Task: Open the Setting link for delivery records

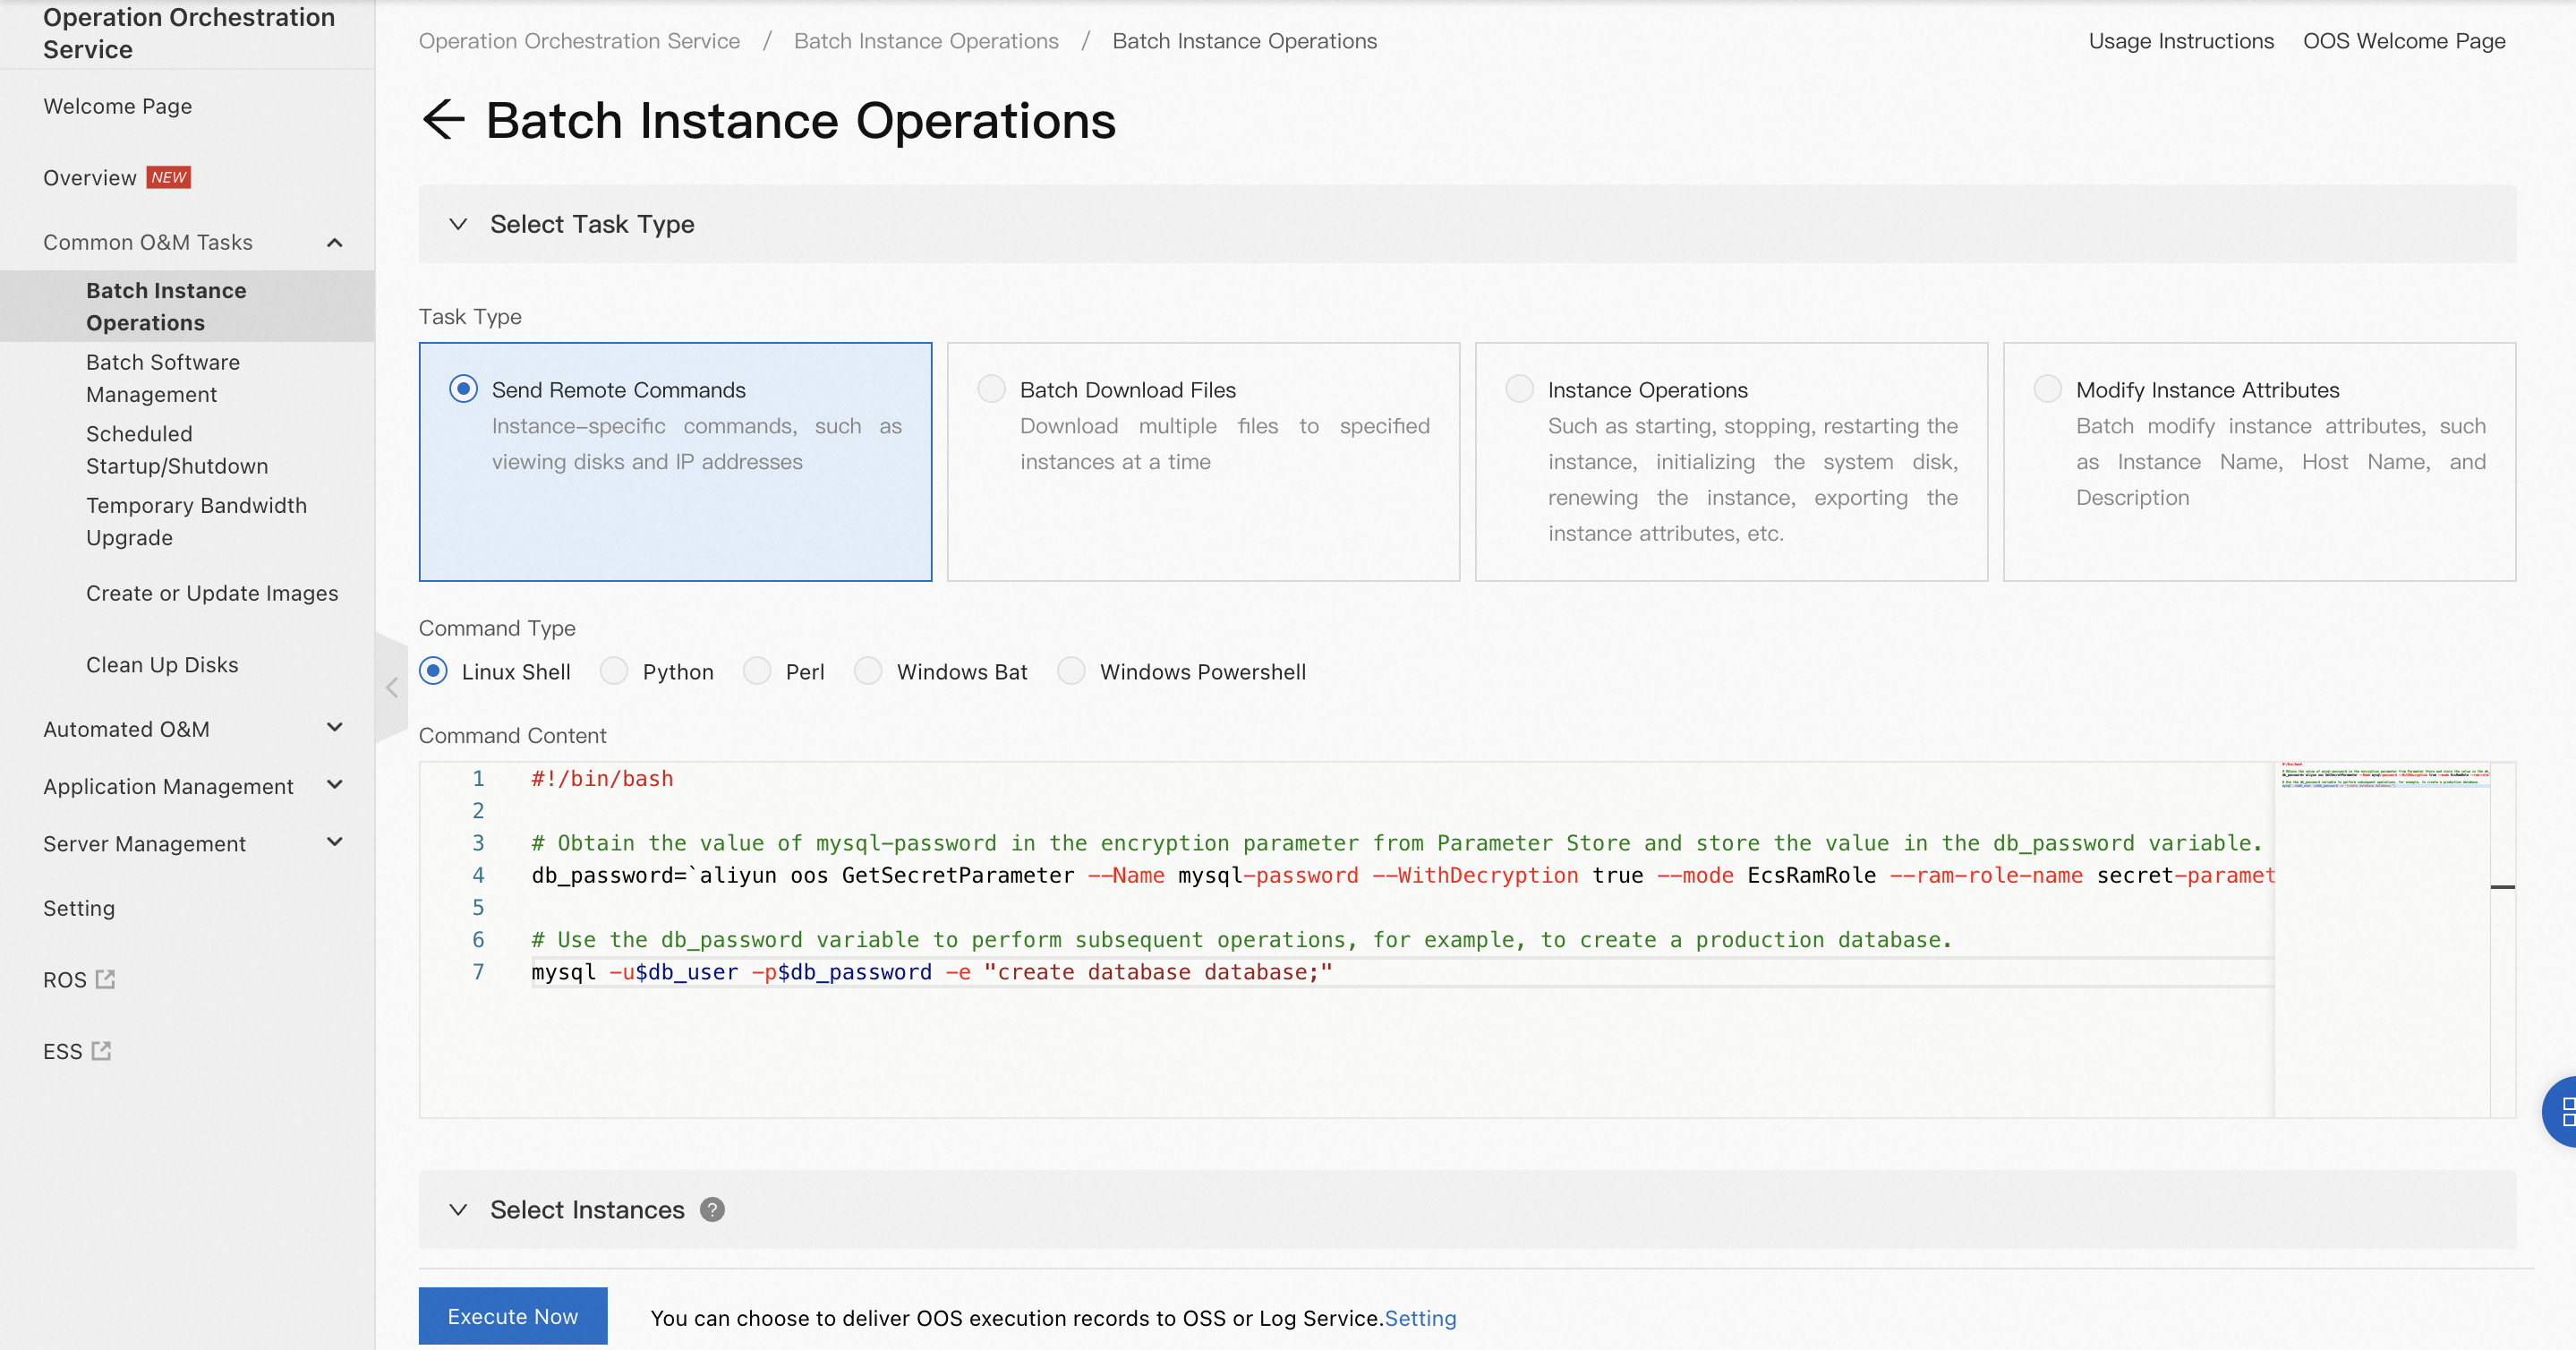Action: point(1420,1318)
